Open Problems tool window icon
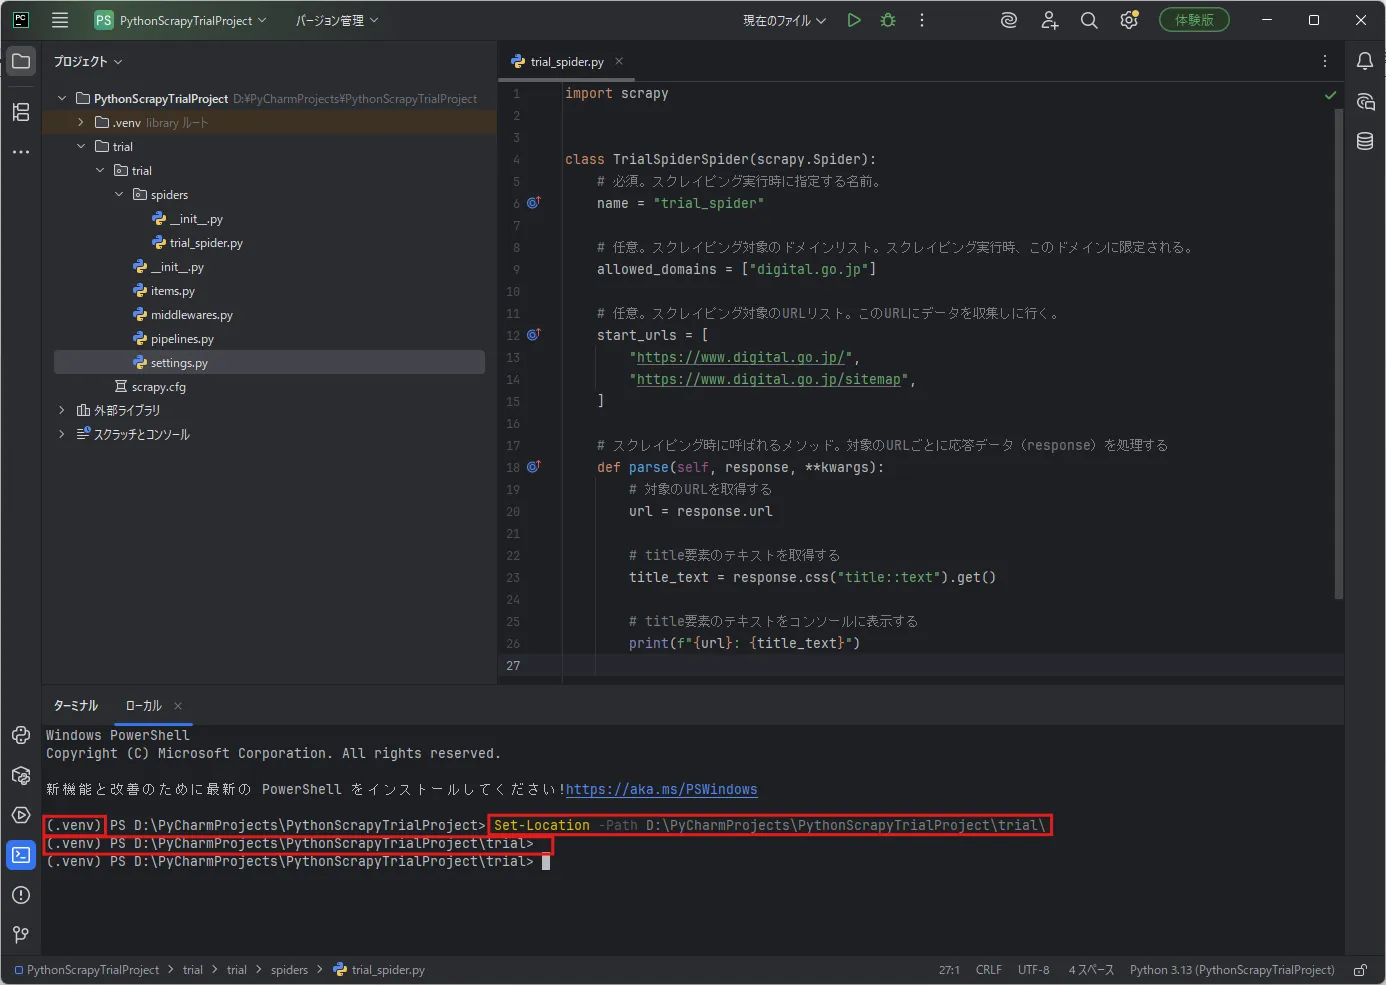Viewport: 1386px width, 985px height. 21,895
